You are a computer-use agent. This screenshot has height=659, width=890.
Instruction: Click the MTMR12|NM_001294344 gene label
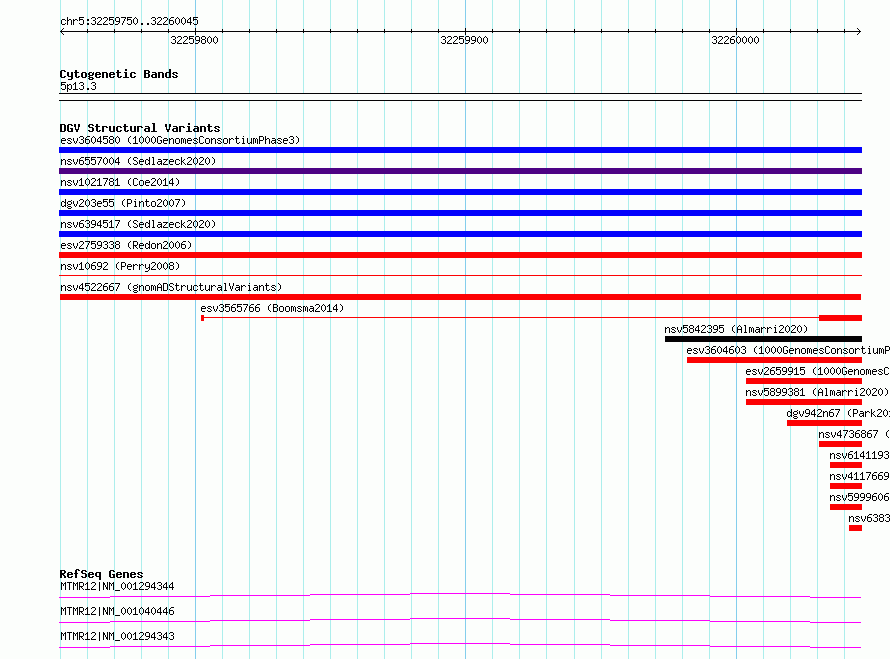click(x=117, y=586)
